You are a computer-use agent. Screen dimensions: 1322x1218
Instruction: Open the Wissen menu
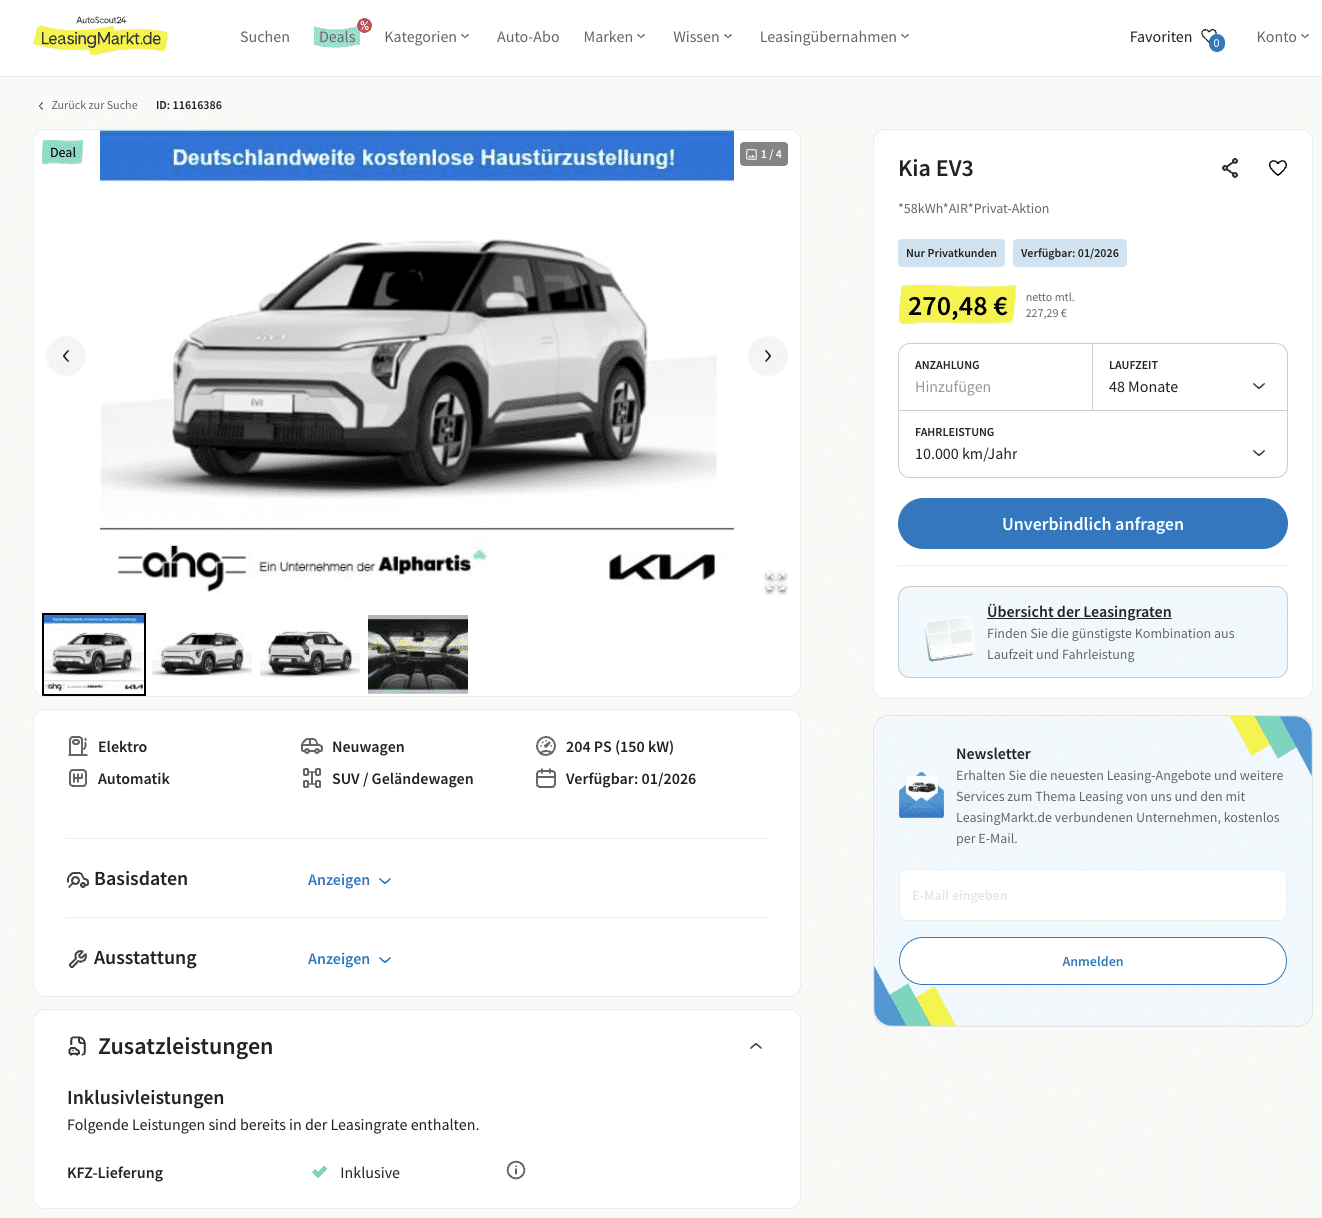click(x=703, y=37)
